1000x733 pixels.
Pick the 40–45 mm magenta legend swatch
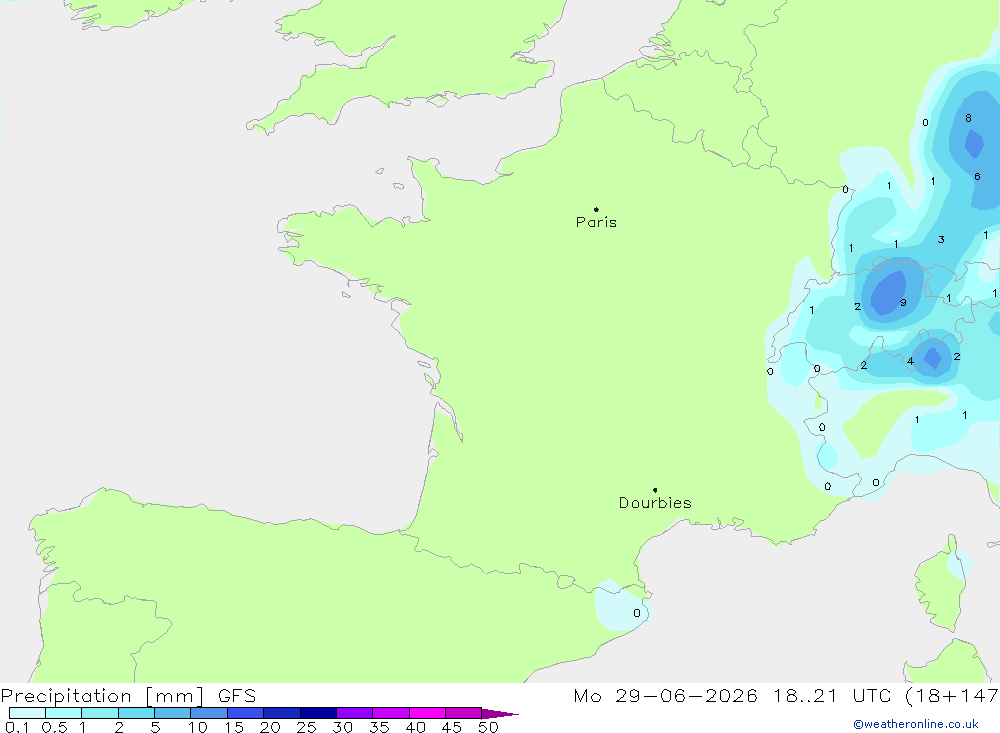(x=427, y=713)
